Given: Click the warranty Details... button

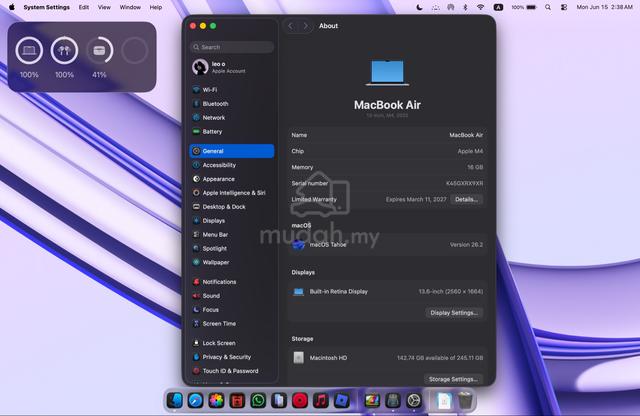Looking at the screenshot, I should pos(466,200).
